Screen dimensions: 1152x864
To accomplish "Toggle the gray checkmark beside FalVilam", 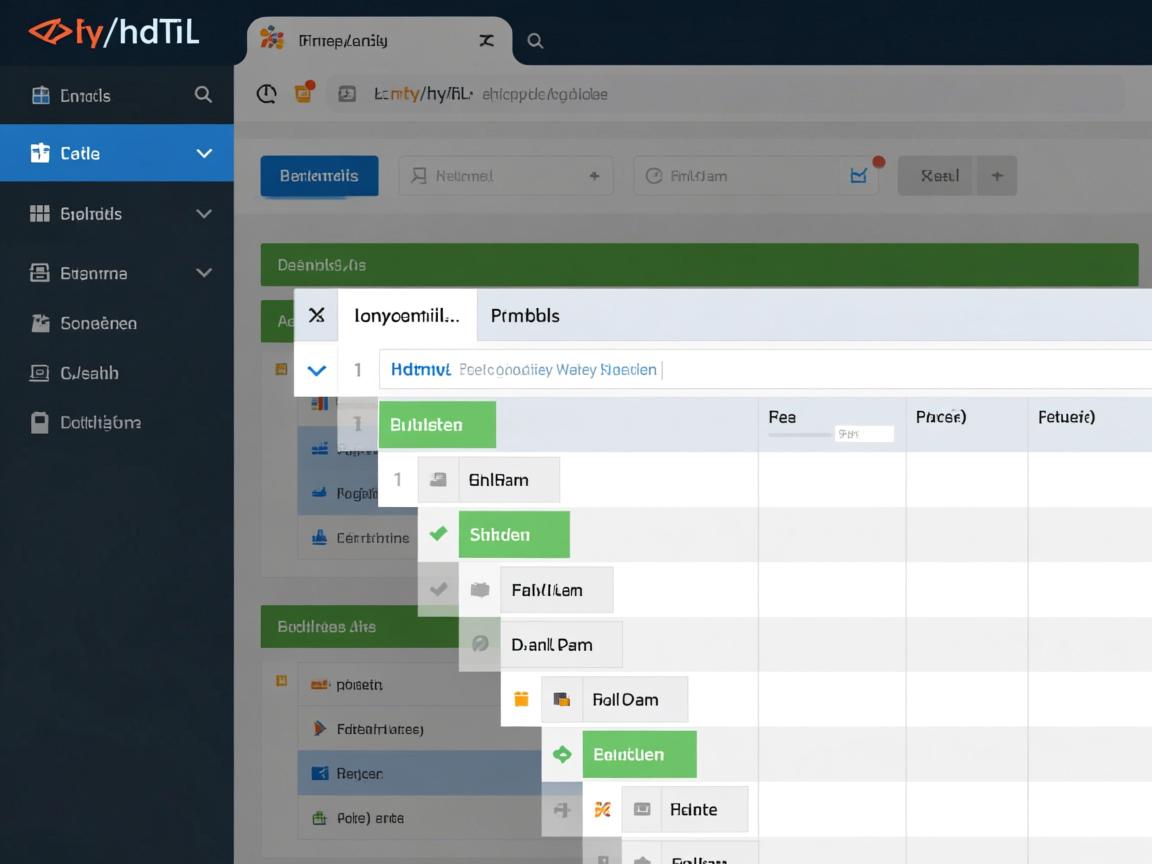I will coord(438,589).
